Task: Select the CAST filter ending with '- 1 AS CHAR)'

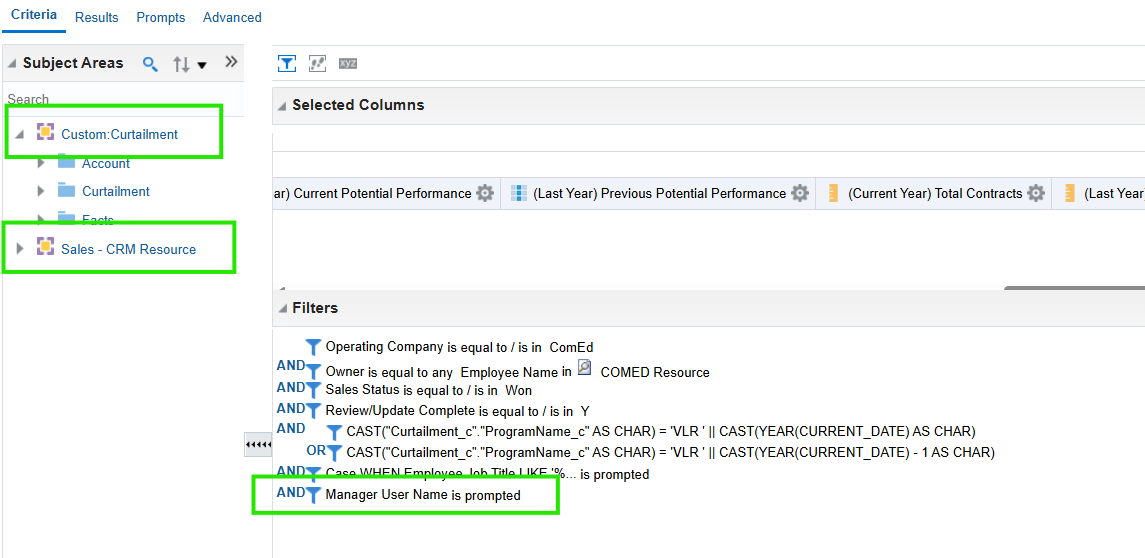Action: (x=670, y=453)
